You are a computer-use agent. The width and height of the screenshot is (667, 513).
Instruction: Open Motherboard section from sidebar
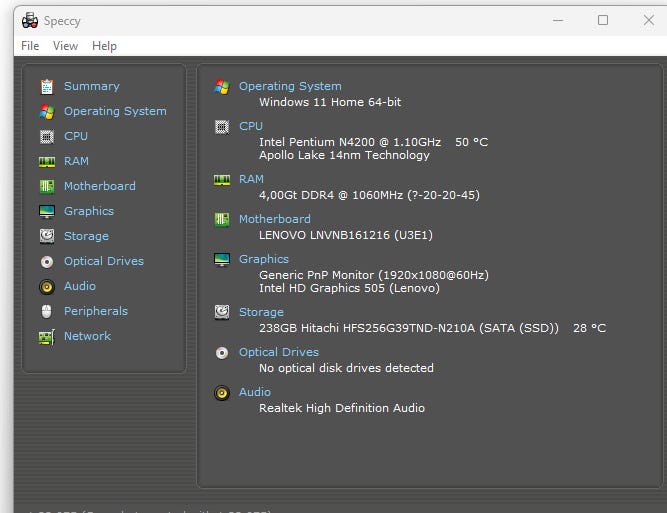[100, 186]
